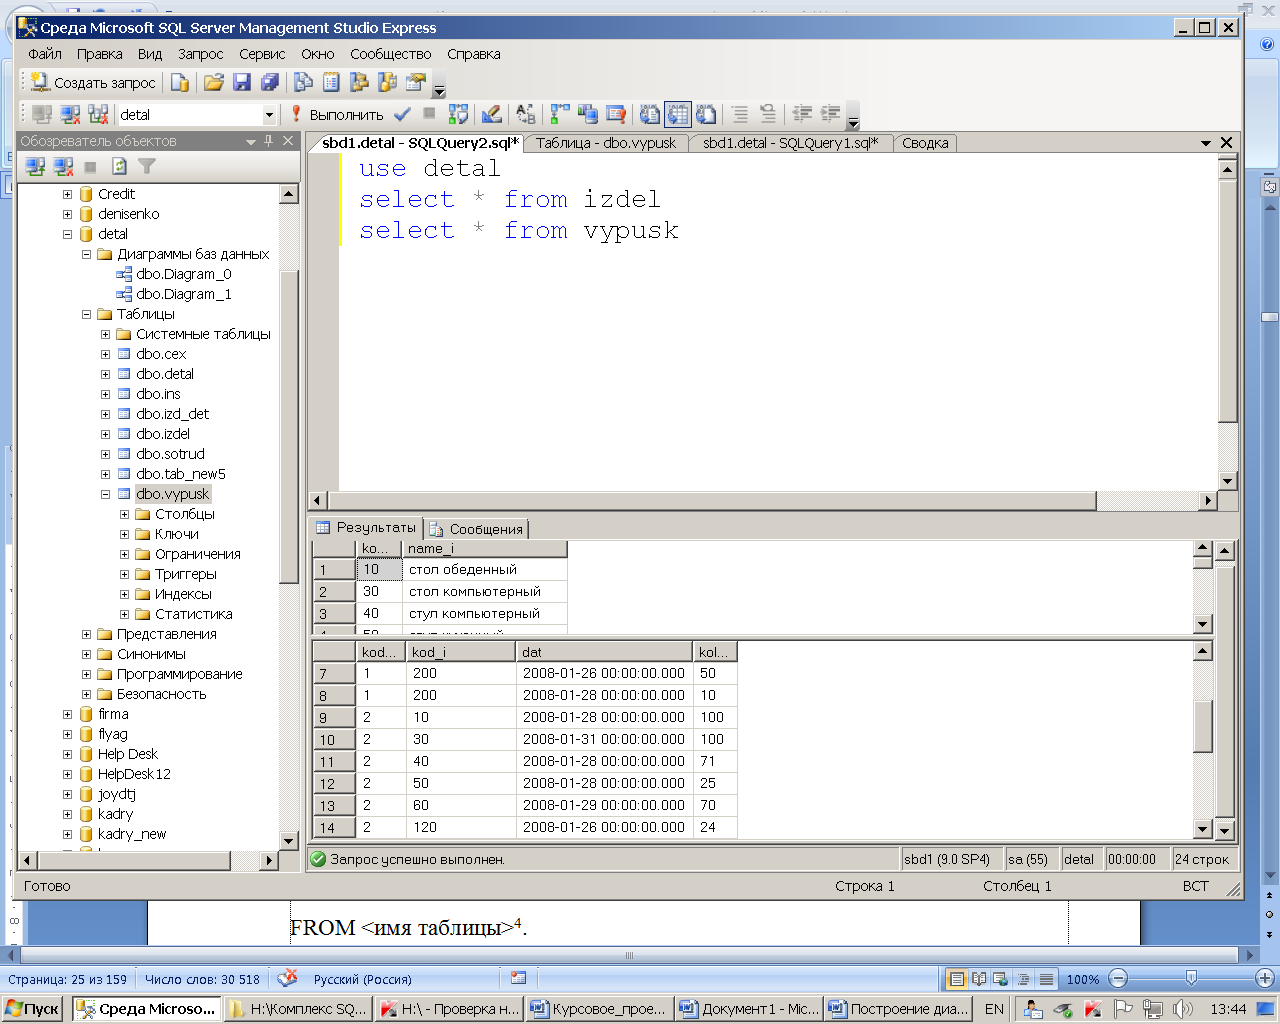Toggle Include Client Statistics
This screenshot has width=1280, height=1024.
click(588, 114)
